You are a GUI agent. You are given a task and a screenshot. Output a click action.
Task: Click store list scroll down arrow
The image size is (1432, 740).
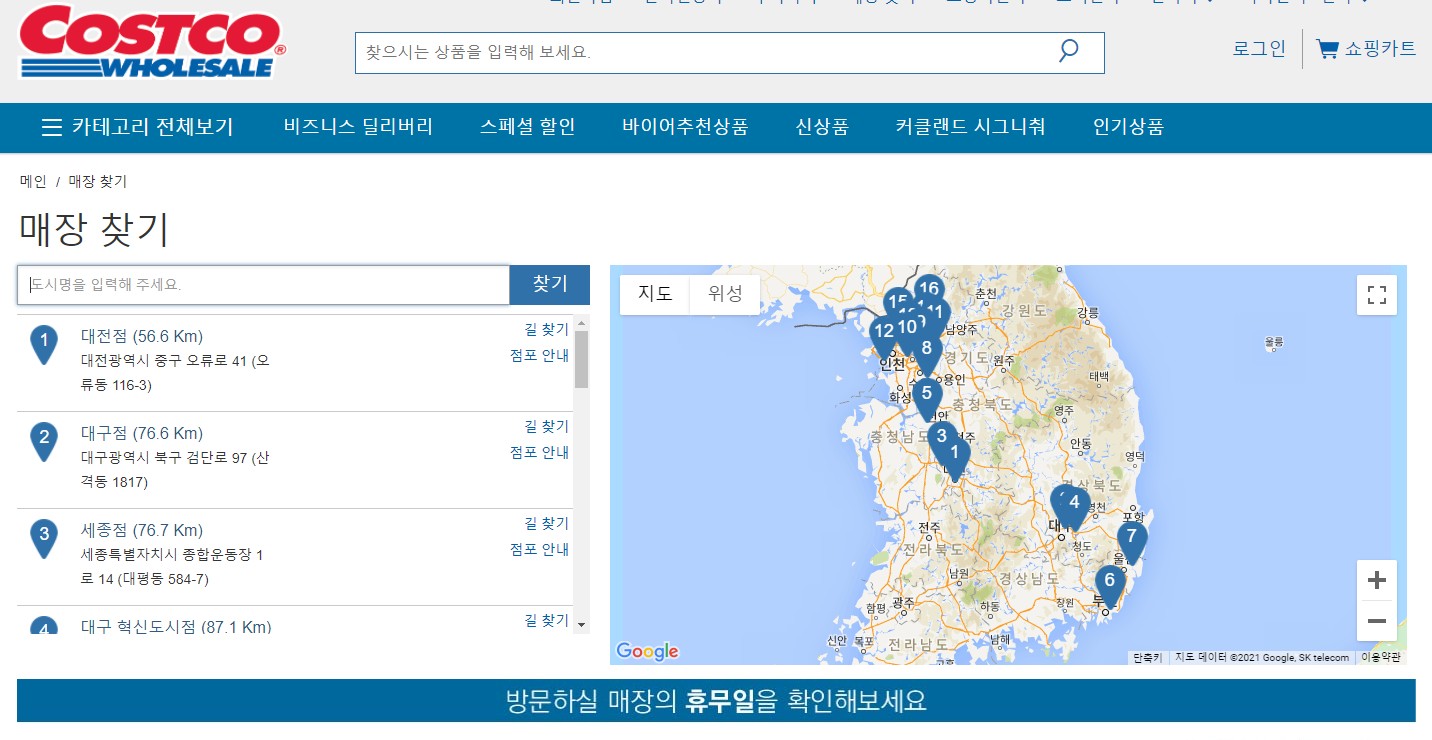point(582,624)
